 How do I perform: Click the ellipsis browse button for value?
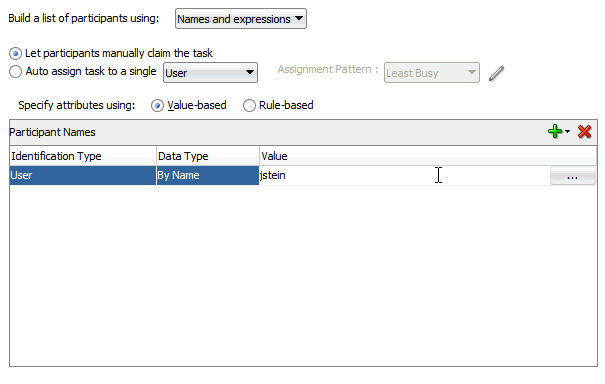[573, 176]
